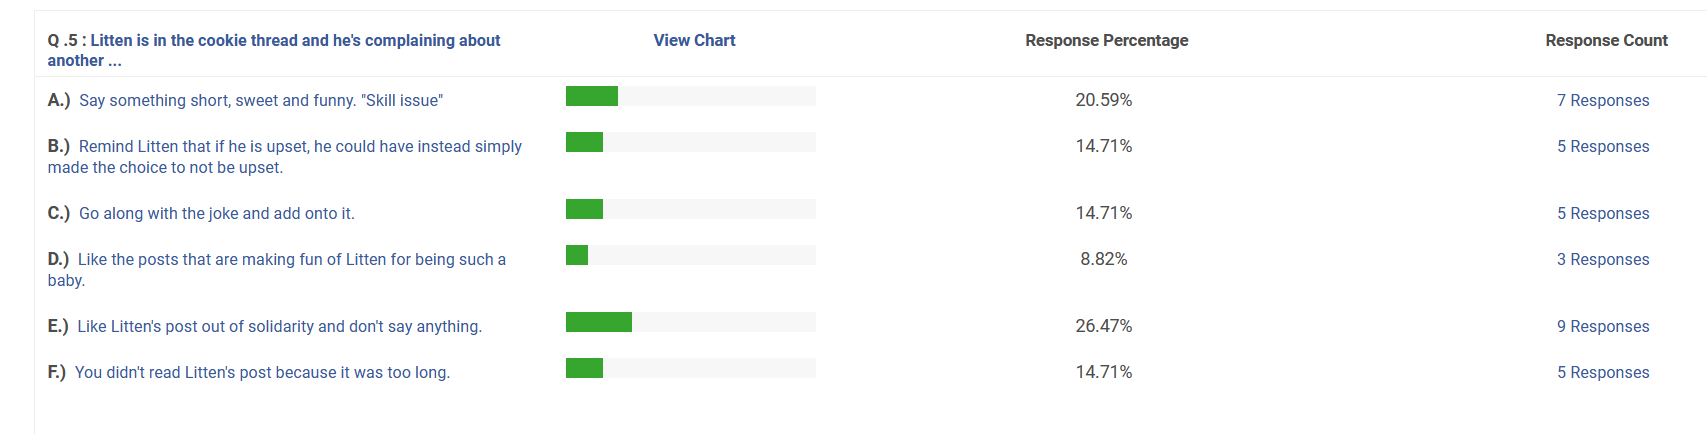Click the Response Percentage column header
Screen dimensions: 1707x434
[x=1107, y=40]
